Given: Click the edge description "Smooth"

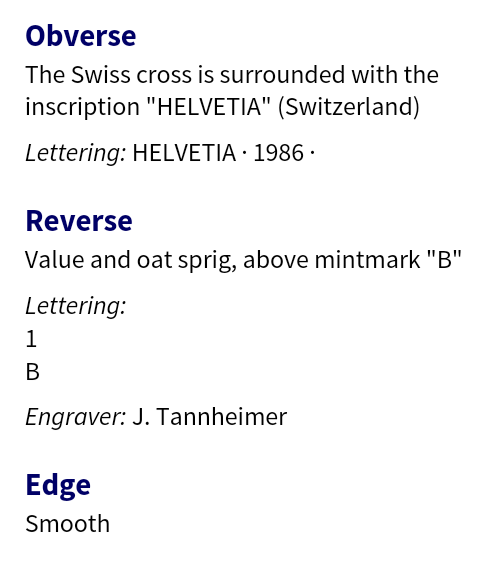Looking at the screenshot, I should point(68,523).
